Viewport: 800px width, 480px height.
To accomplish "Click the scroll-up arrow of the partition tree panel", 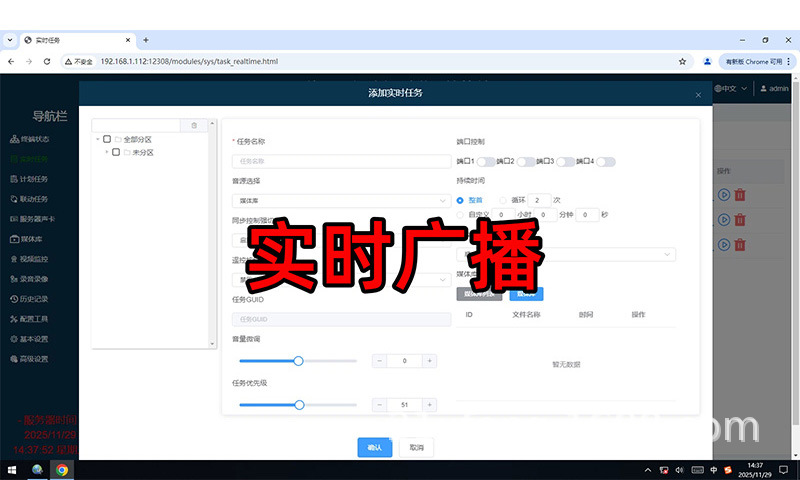I will (213, 123).
